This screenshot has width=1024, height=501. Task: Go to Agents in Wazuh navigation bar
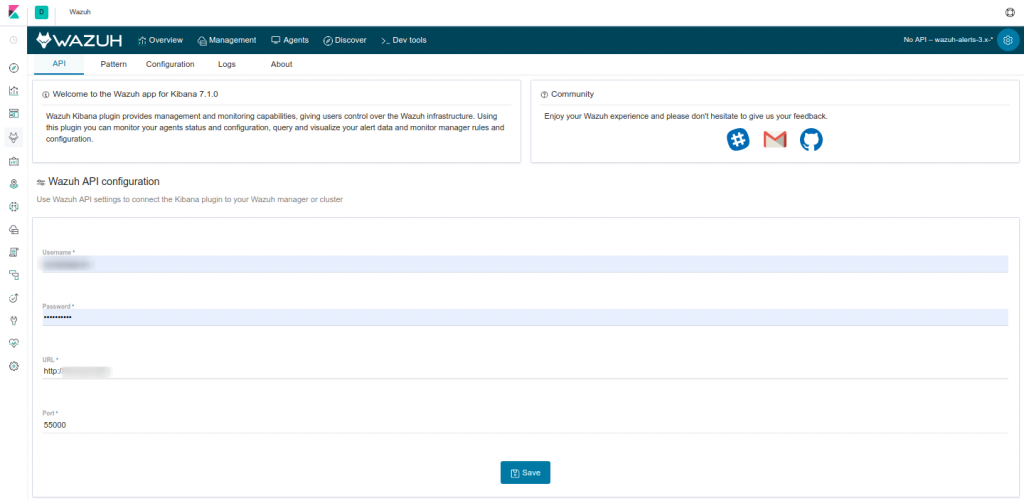point(290,40)
